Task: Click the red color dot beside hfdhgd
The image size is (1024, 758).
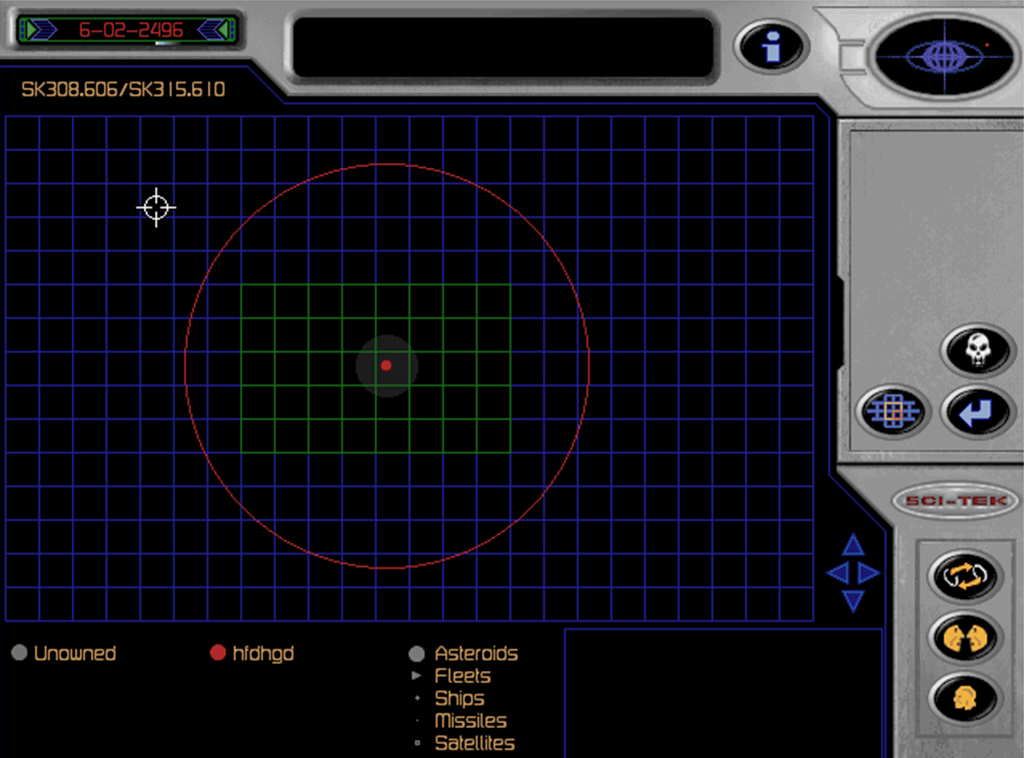Action: tap(218, 653)
